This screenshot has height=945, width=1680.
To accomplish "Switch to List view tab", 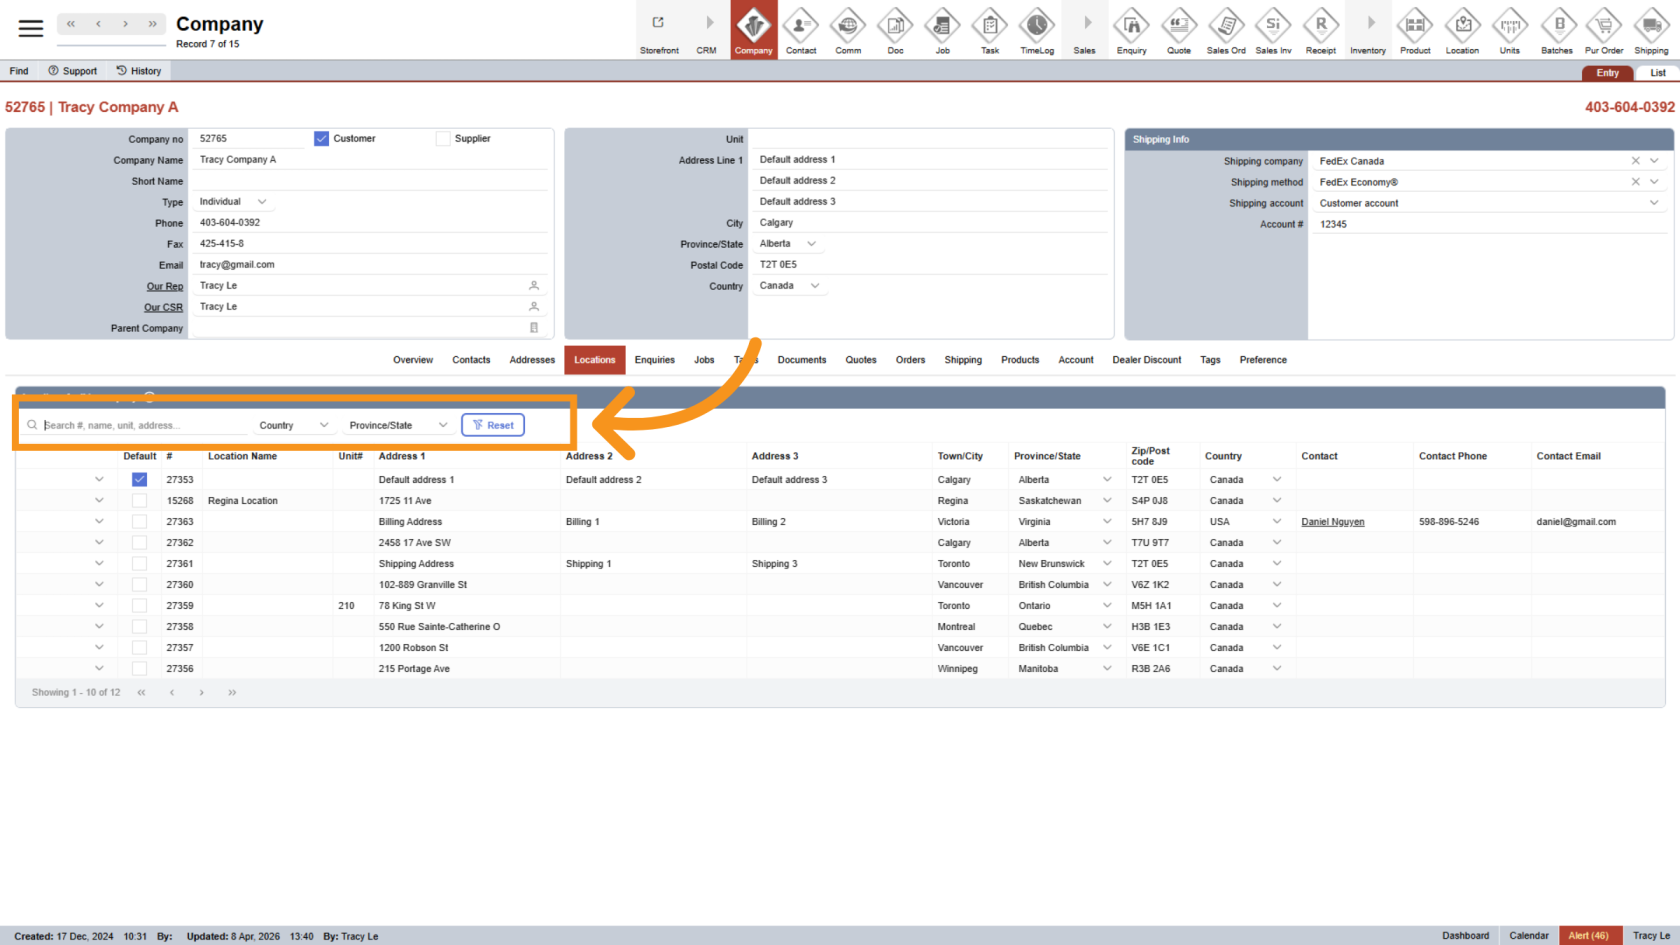I will tap(1657, 73).
